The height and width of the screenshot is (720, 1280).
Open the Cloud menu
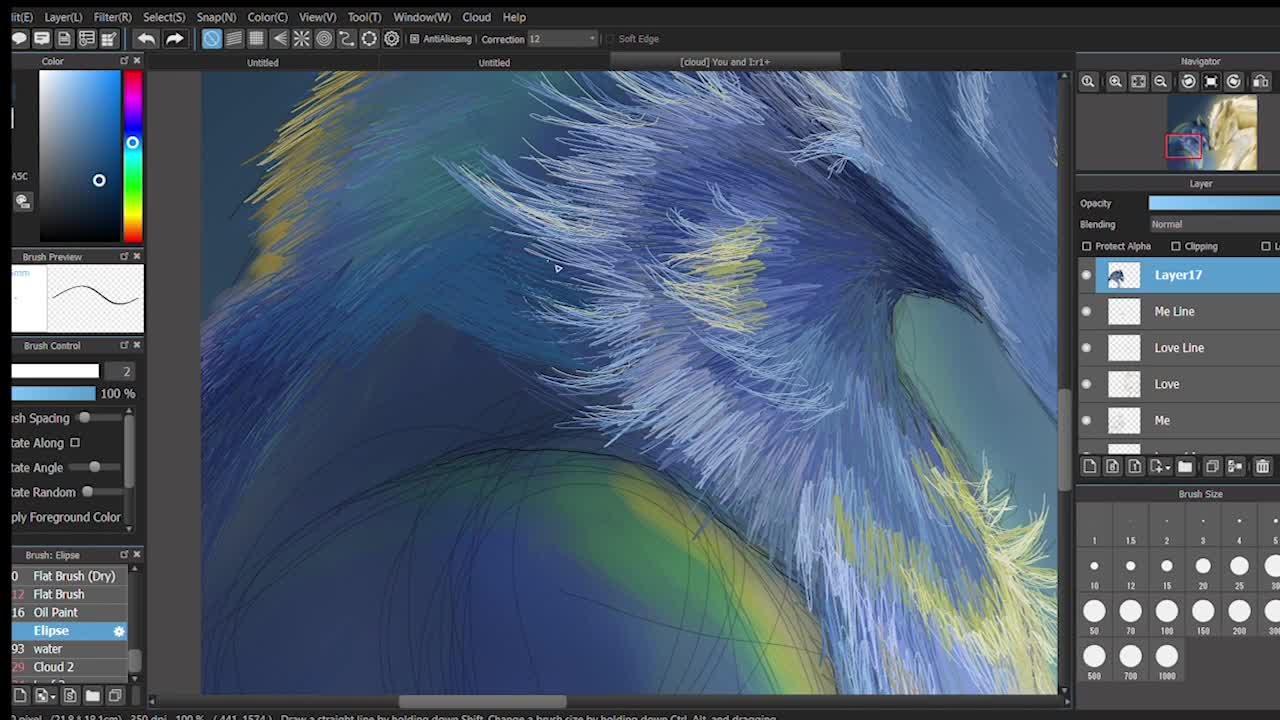pyautogui.click(x=476, y=17)
